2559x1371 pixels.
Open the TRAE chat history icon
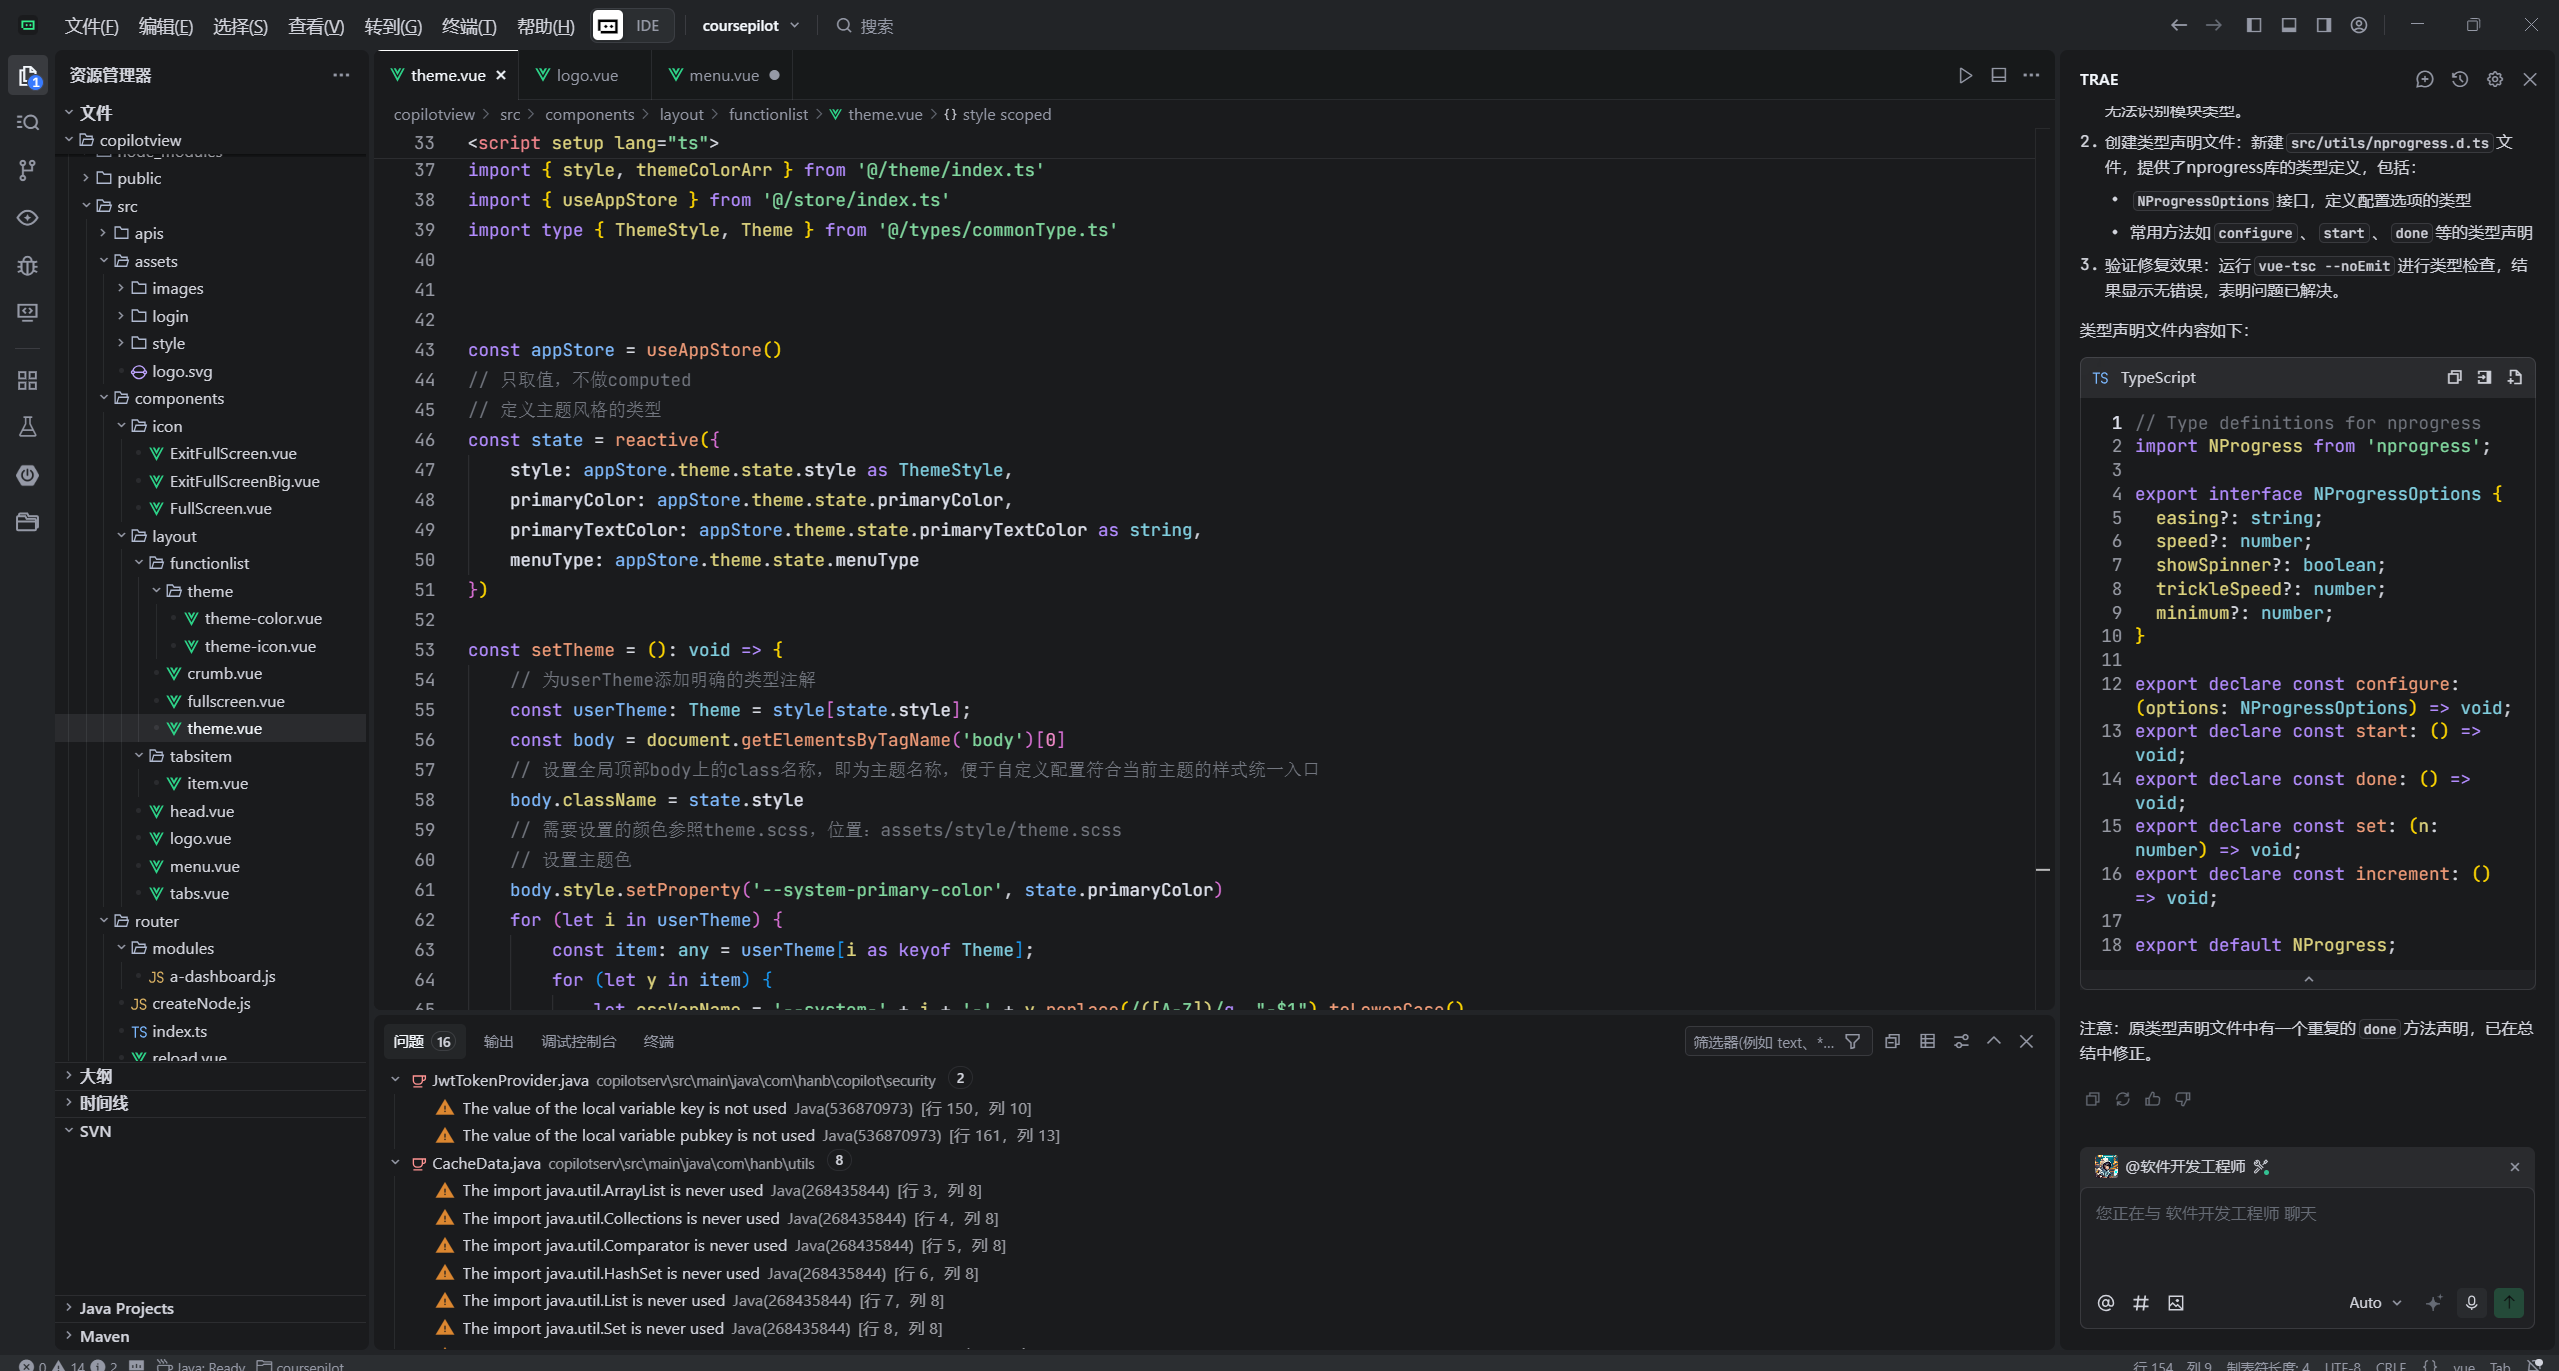click(x=2459, y=79)
